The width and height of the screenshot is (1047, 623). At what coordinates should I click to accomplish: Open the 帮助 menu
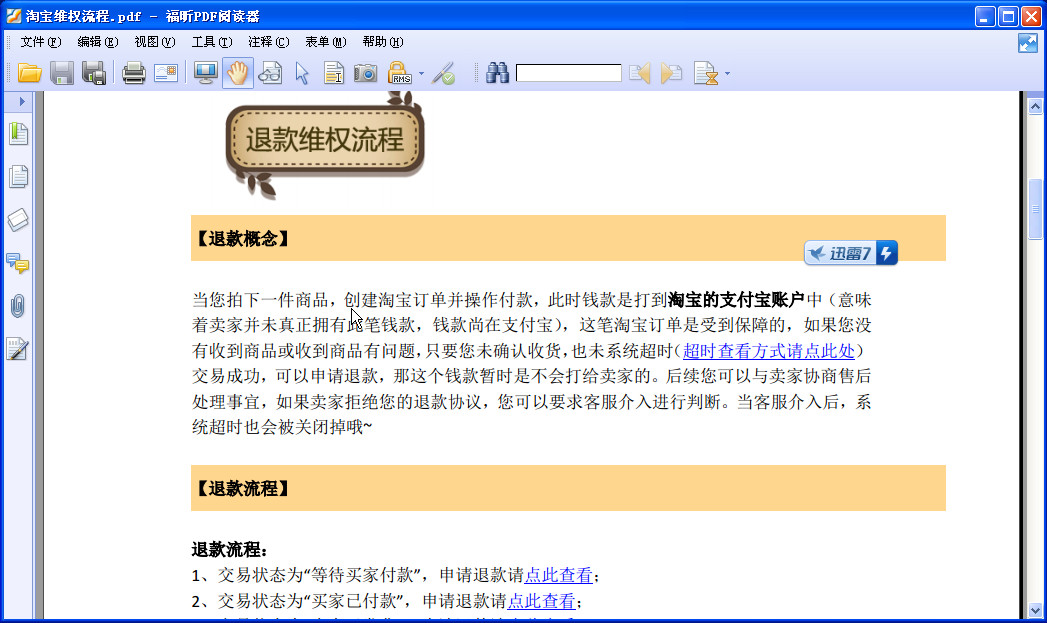[383, 42]
